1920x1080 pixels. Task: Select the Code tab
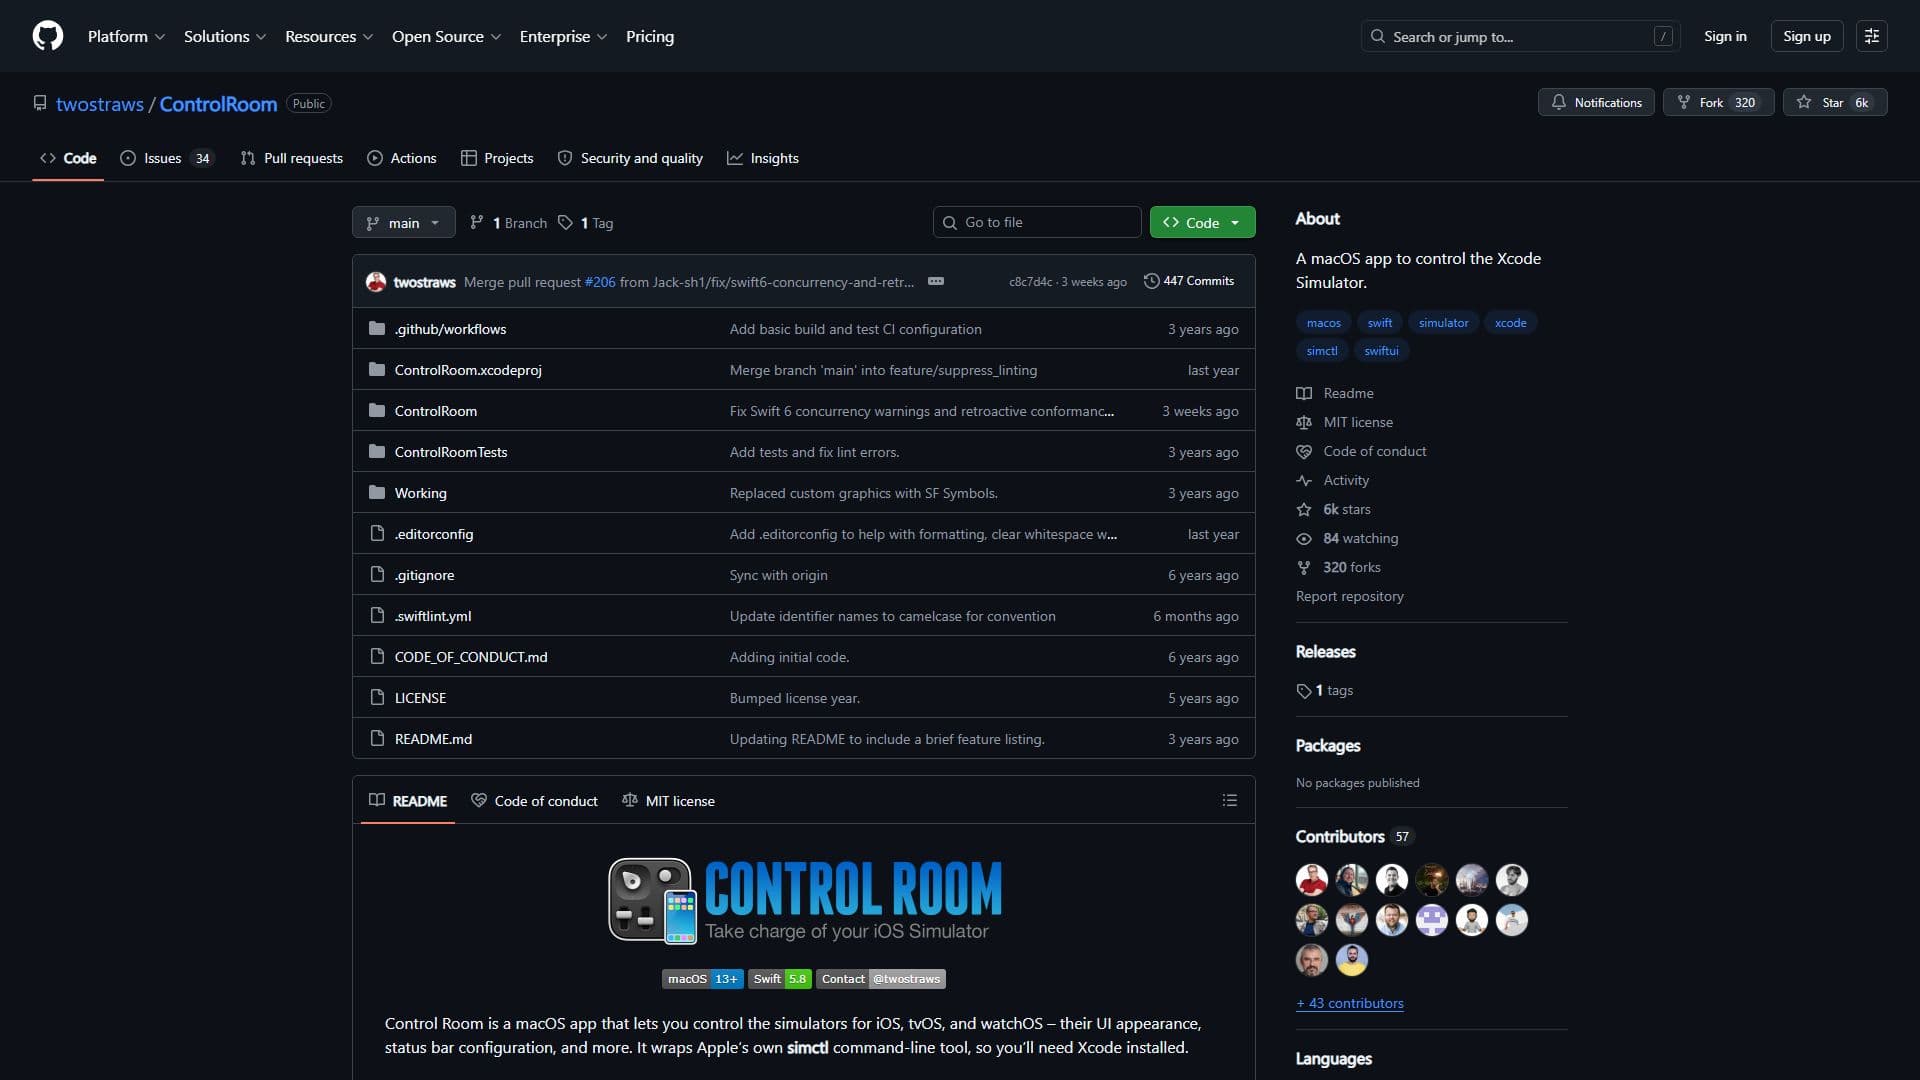pos(68,158)
